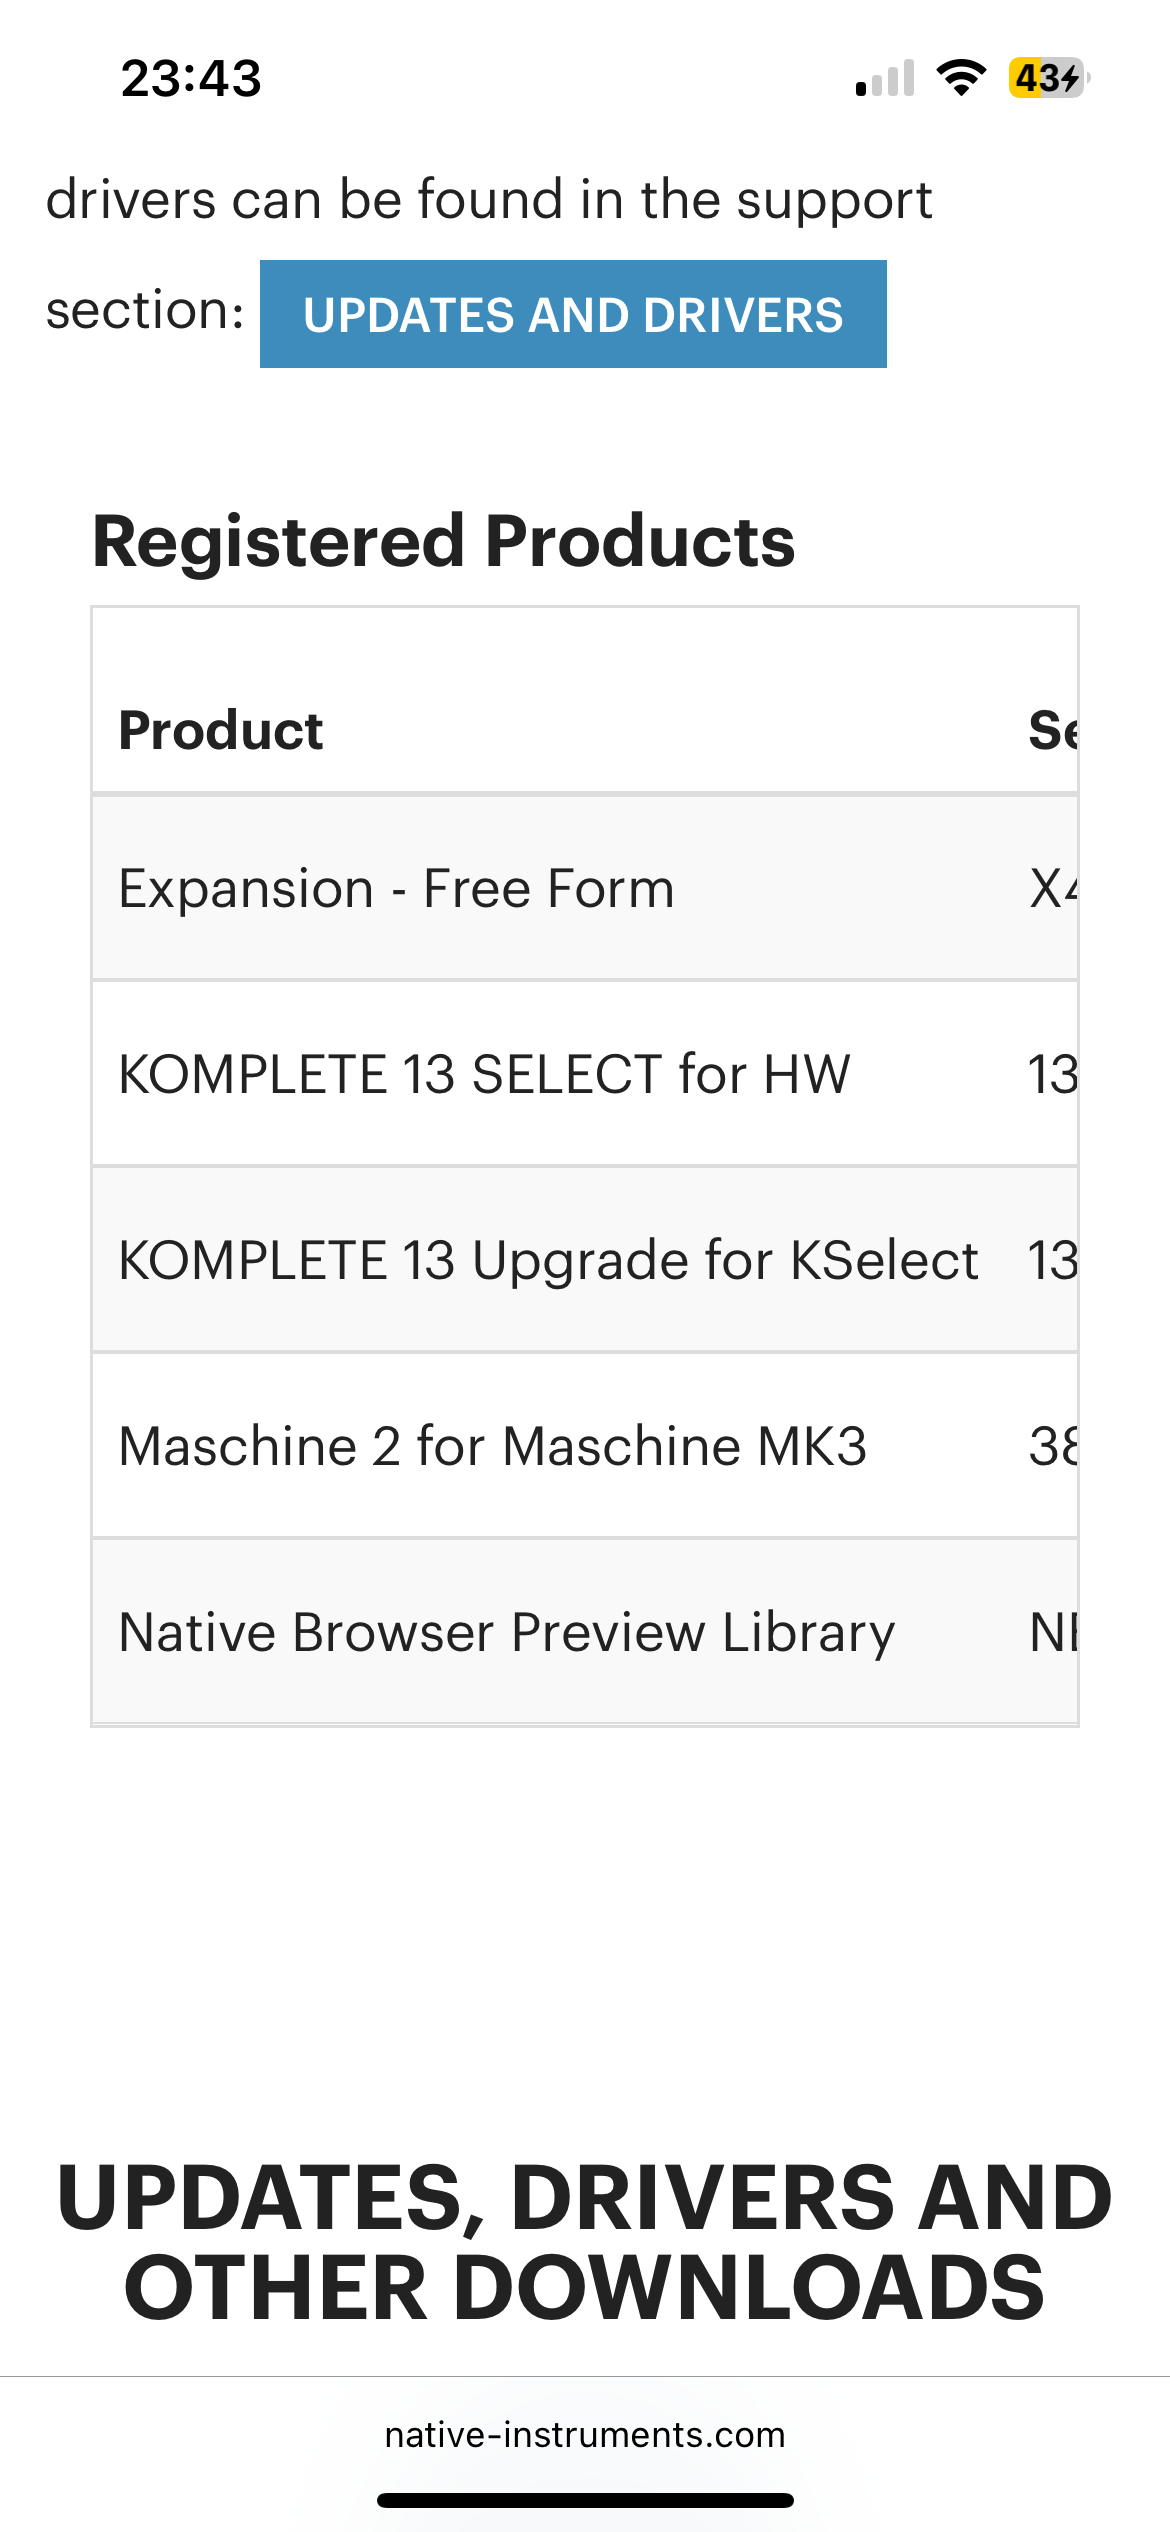Image resolution: width=1170 pixels, height=2532 pixels.
Task: Click the Product column header
Action: click(221, 730)
